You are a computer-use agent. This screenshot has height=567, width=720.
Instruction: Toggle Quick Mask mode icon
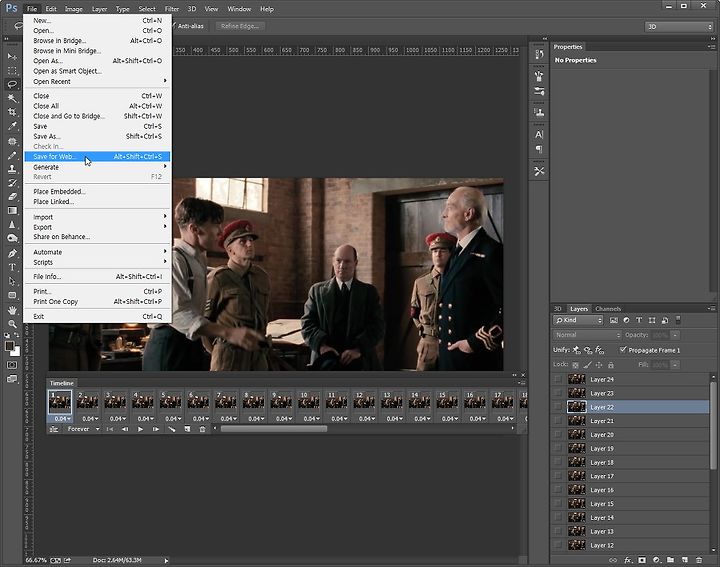12,365
